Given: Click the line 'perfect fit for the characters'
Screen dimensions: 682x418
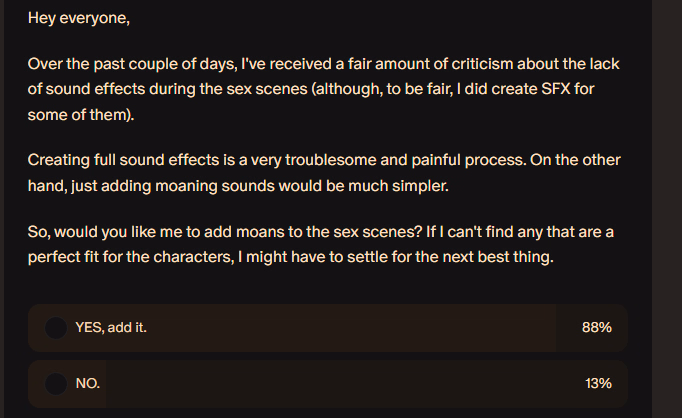Looking at the screenshot, I should pyautogui.click(x=291, y=257).
